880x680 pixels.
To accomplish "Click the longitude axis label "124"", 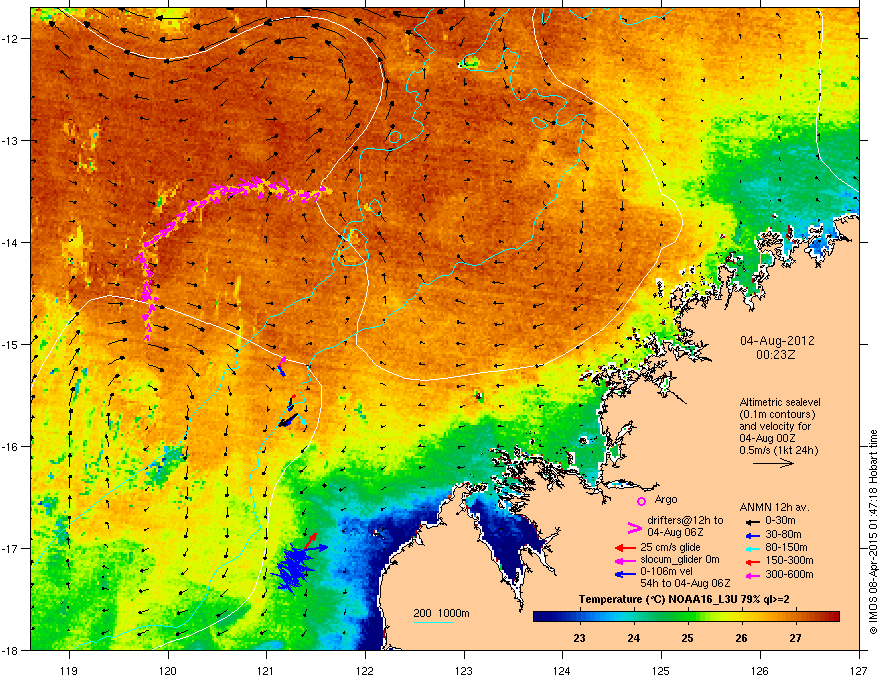I will [562, 670].
